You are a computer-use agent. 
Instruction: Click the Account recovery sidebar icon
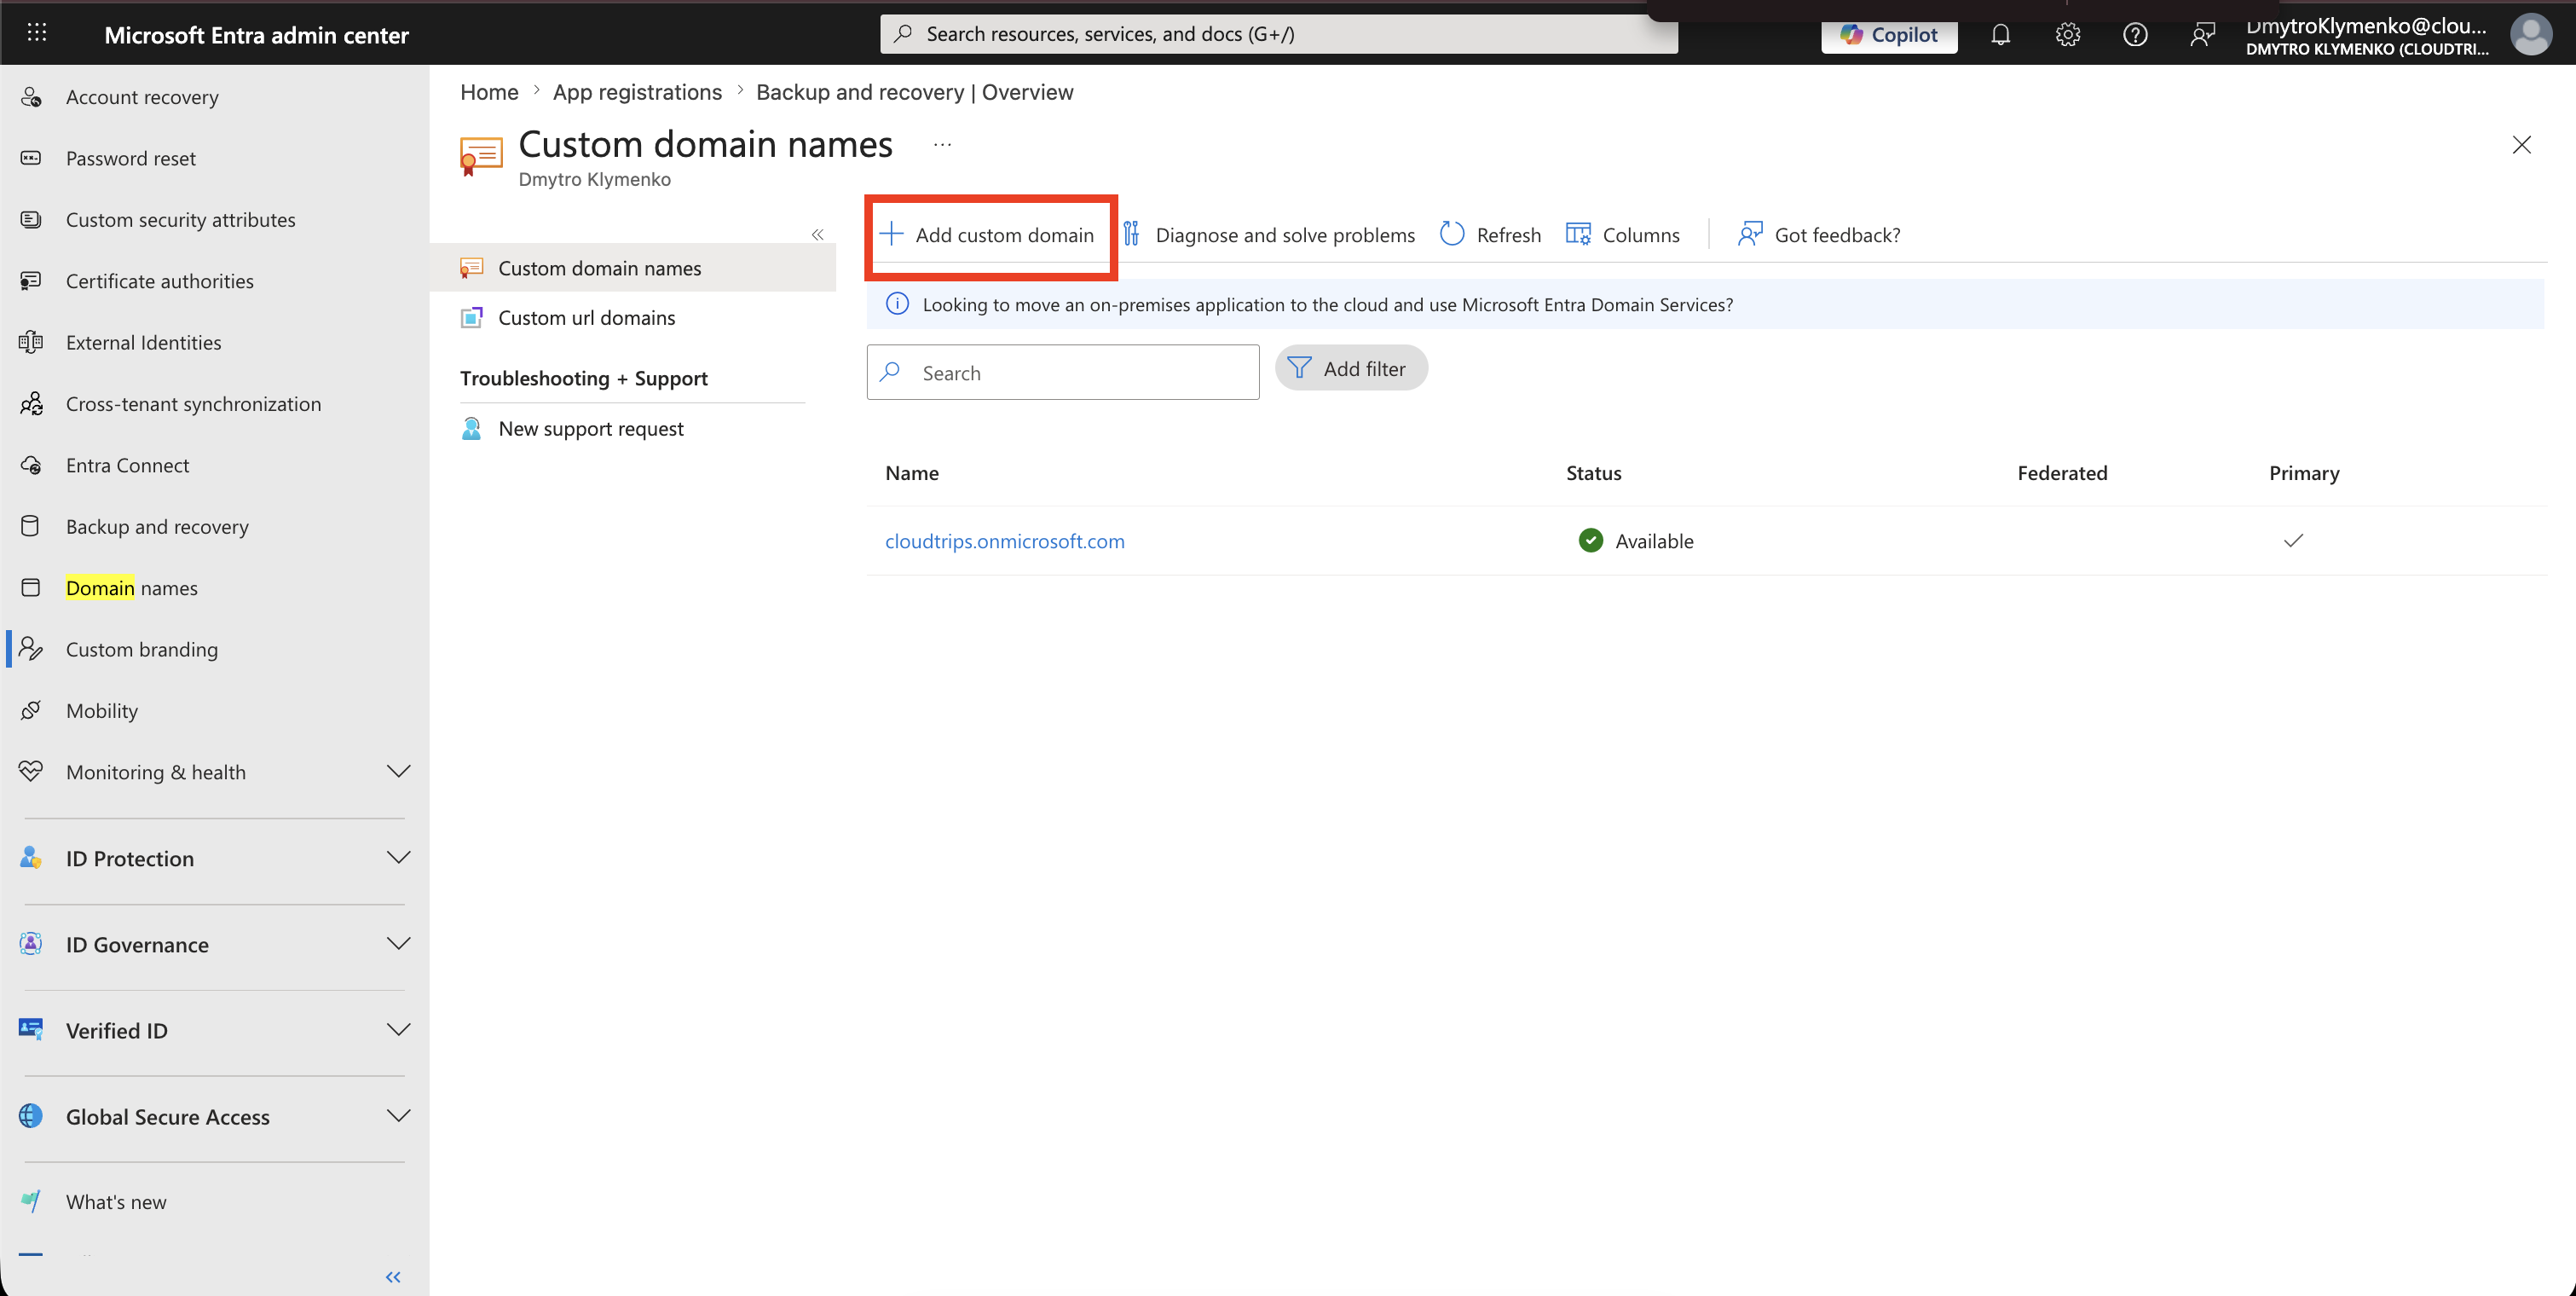pyautogui.click(x=31, y=97)
